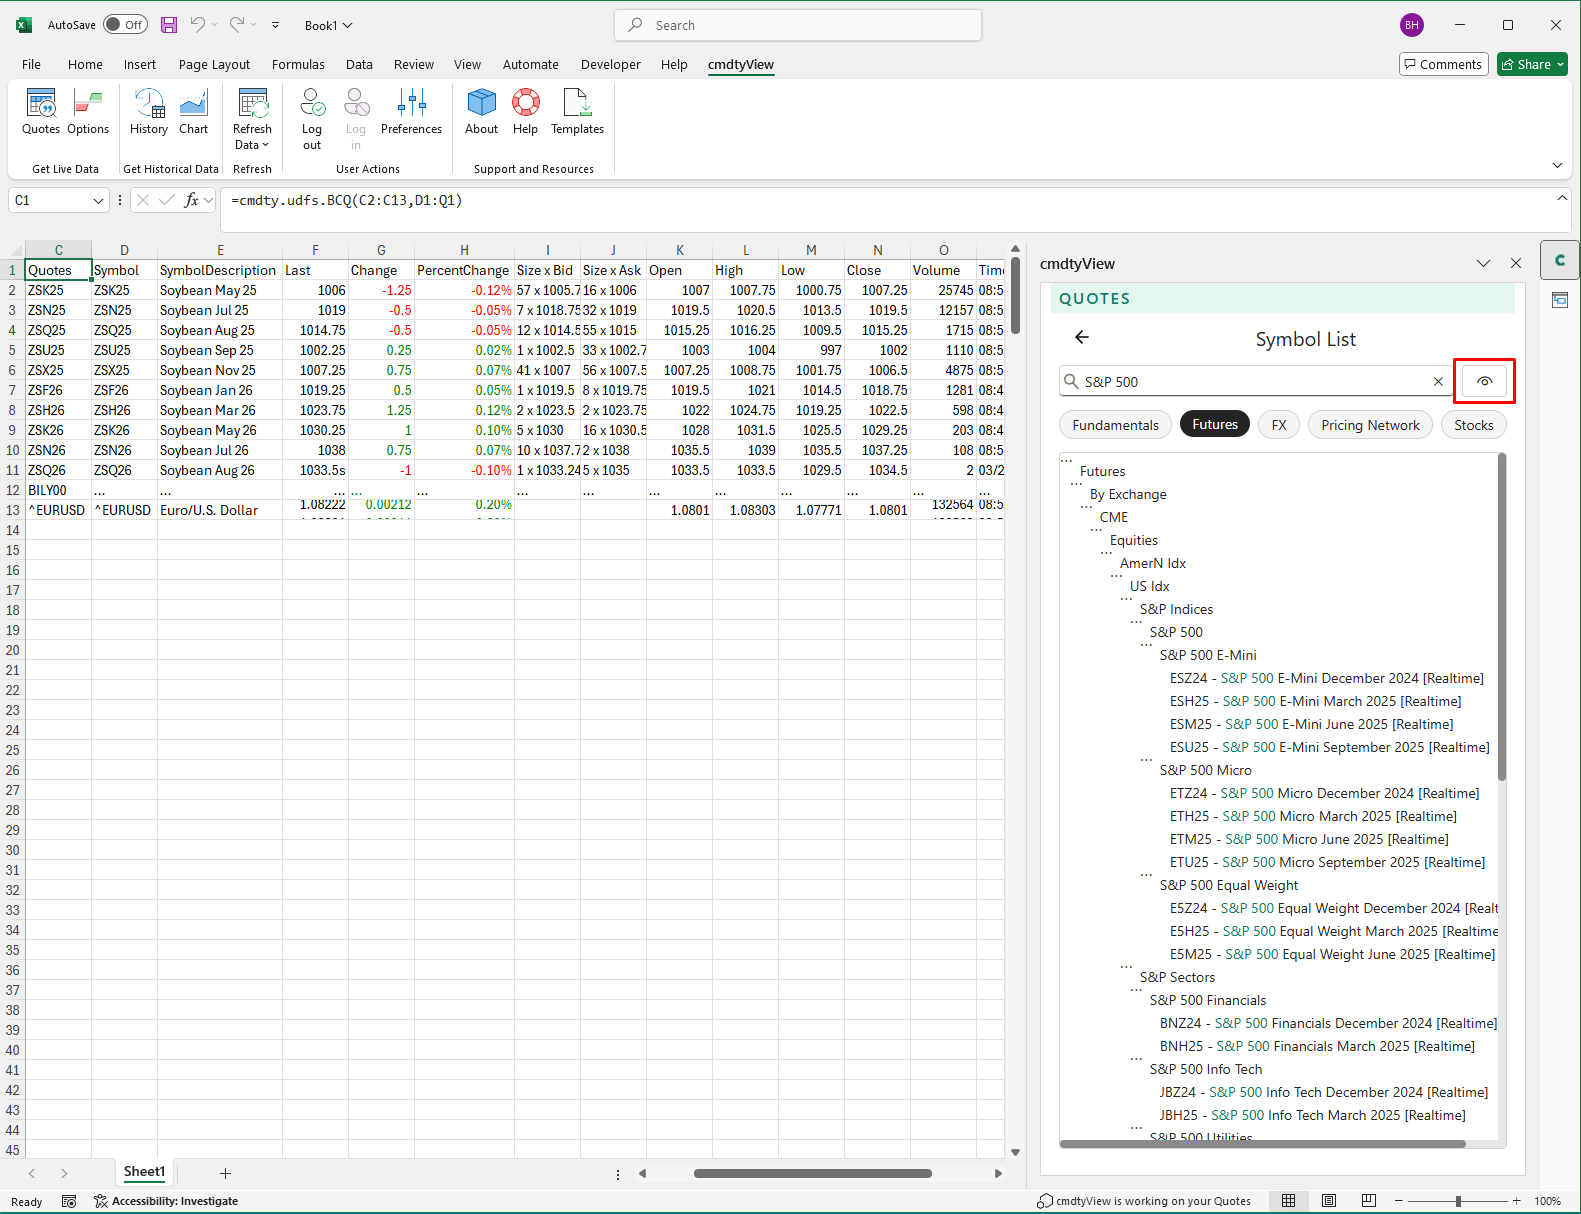Clear the S&P 500 search text
This screenshot has width=1581, height=1214.
tap(1438, 382)
